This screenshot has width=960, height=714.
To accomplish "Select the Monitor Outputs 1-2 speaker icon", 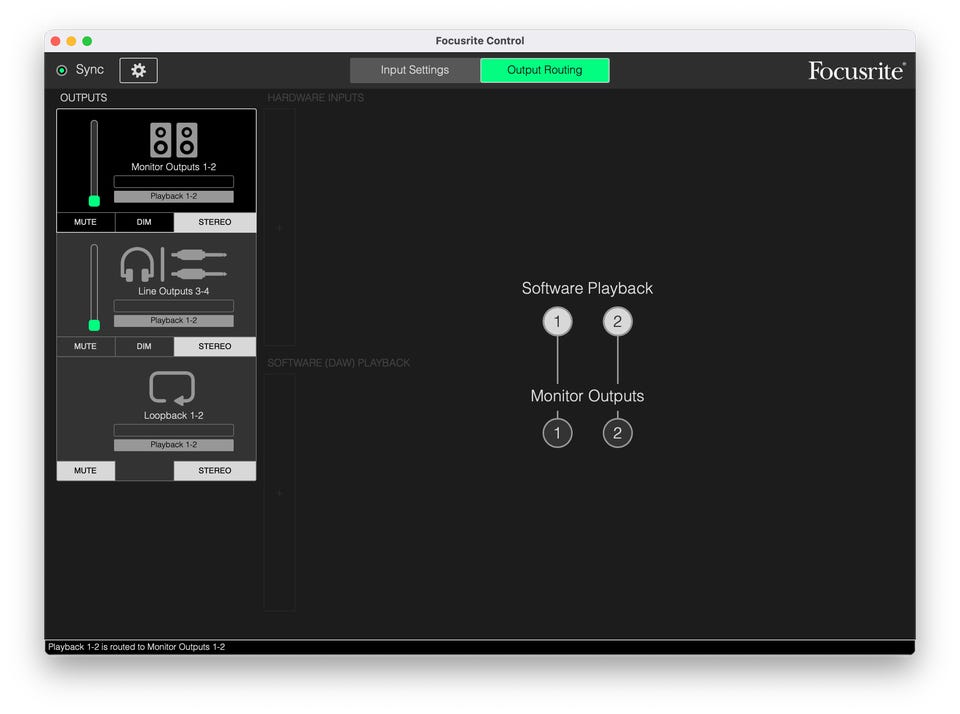I will click(x=174, y=140).
